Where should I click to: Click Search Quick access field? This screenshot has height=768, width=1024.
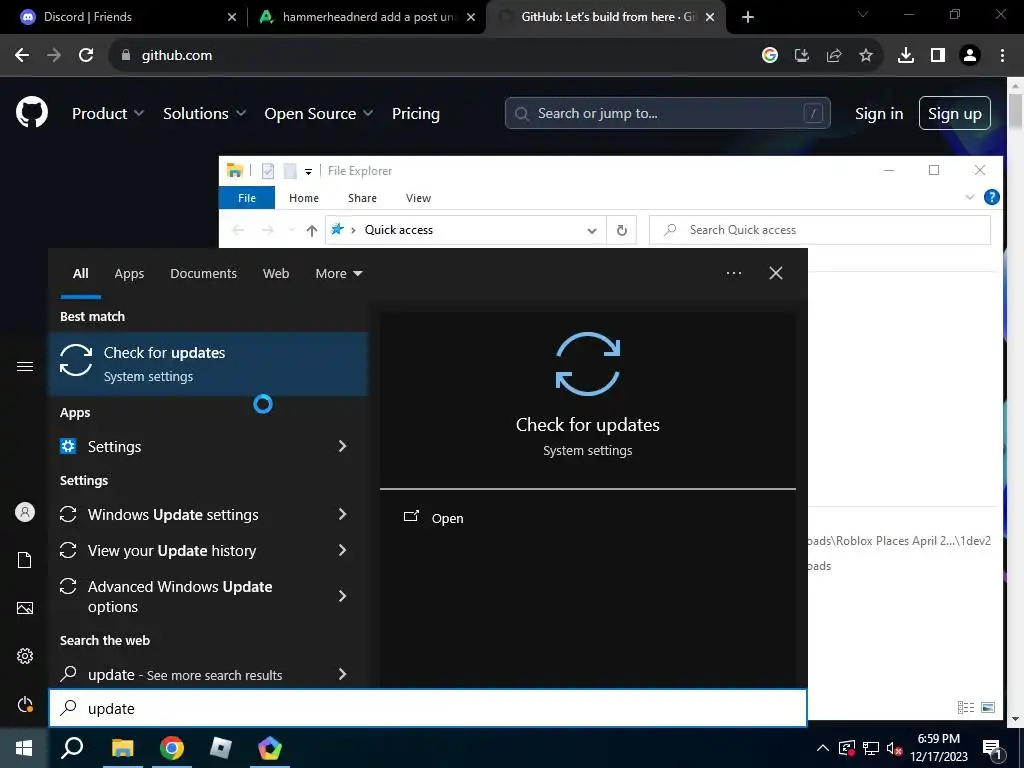820,230
